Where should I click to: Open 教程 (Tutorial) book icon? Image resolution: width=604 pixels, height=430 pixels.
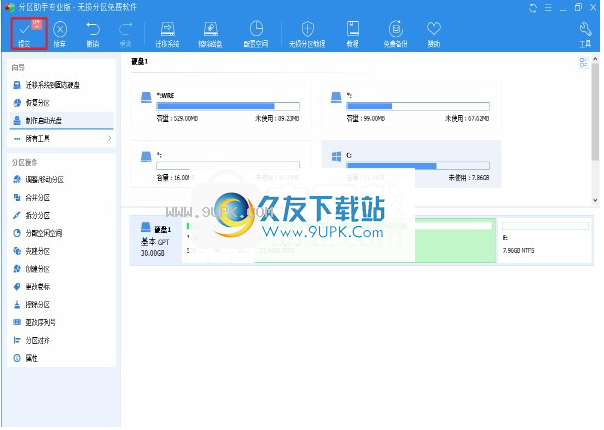point(352,34)
